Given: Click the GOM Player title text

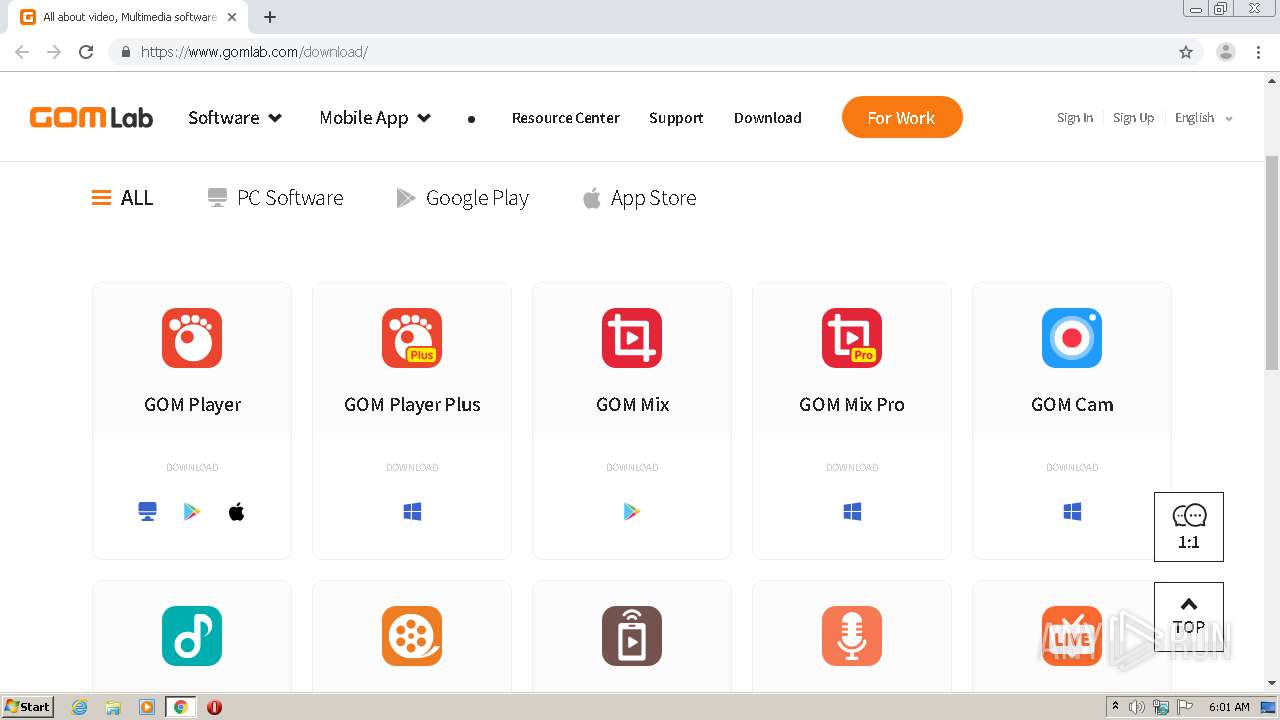Looking at the screenshot, I should pos(192,405).
